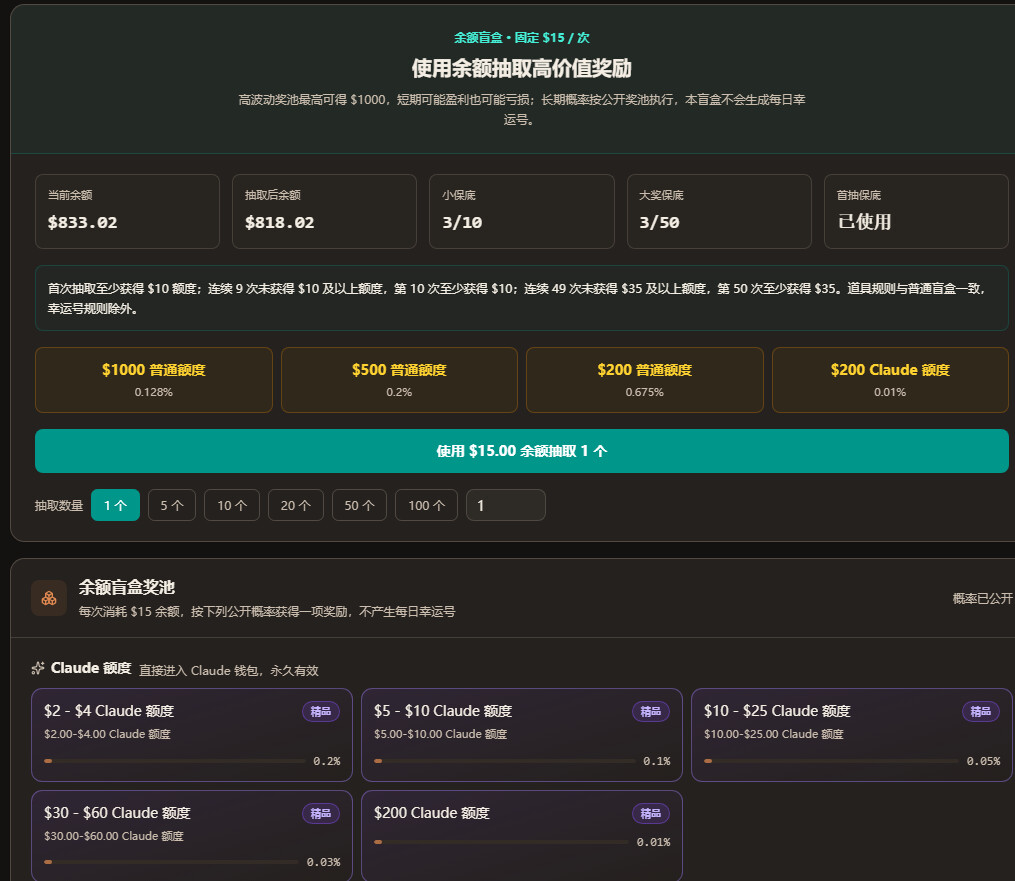Select 1 个 draw quantity
Viewport: 1015px width, 881px height.
pos(115,506)
